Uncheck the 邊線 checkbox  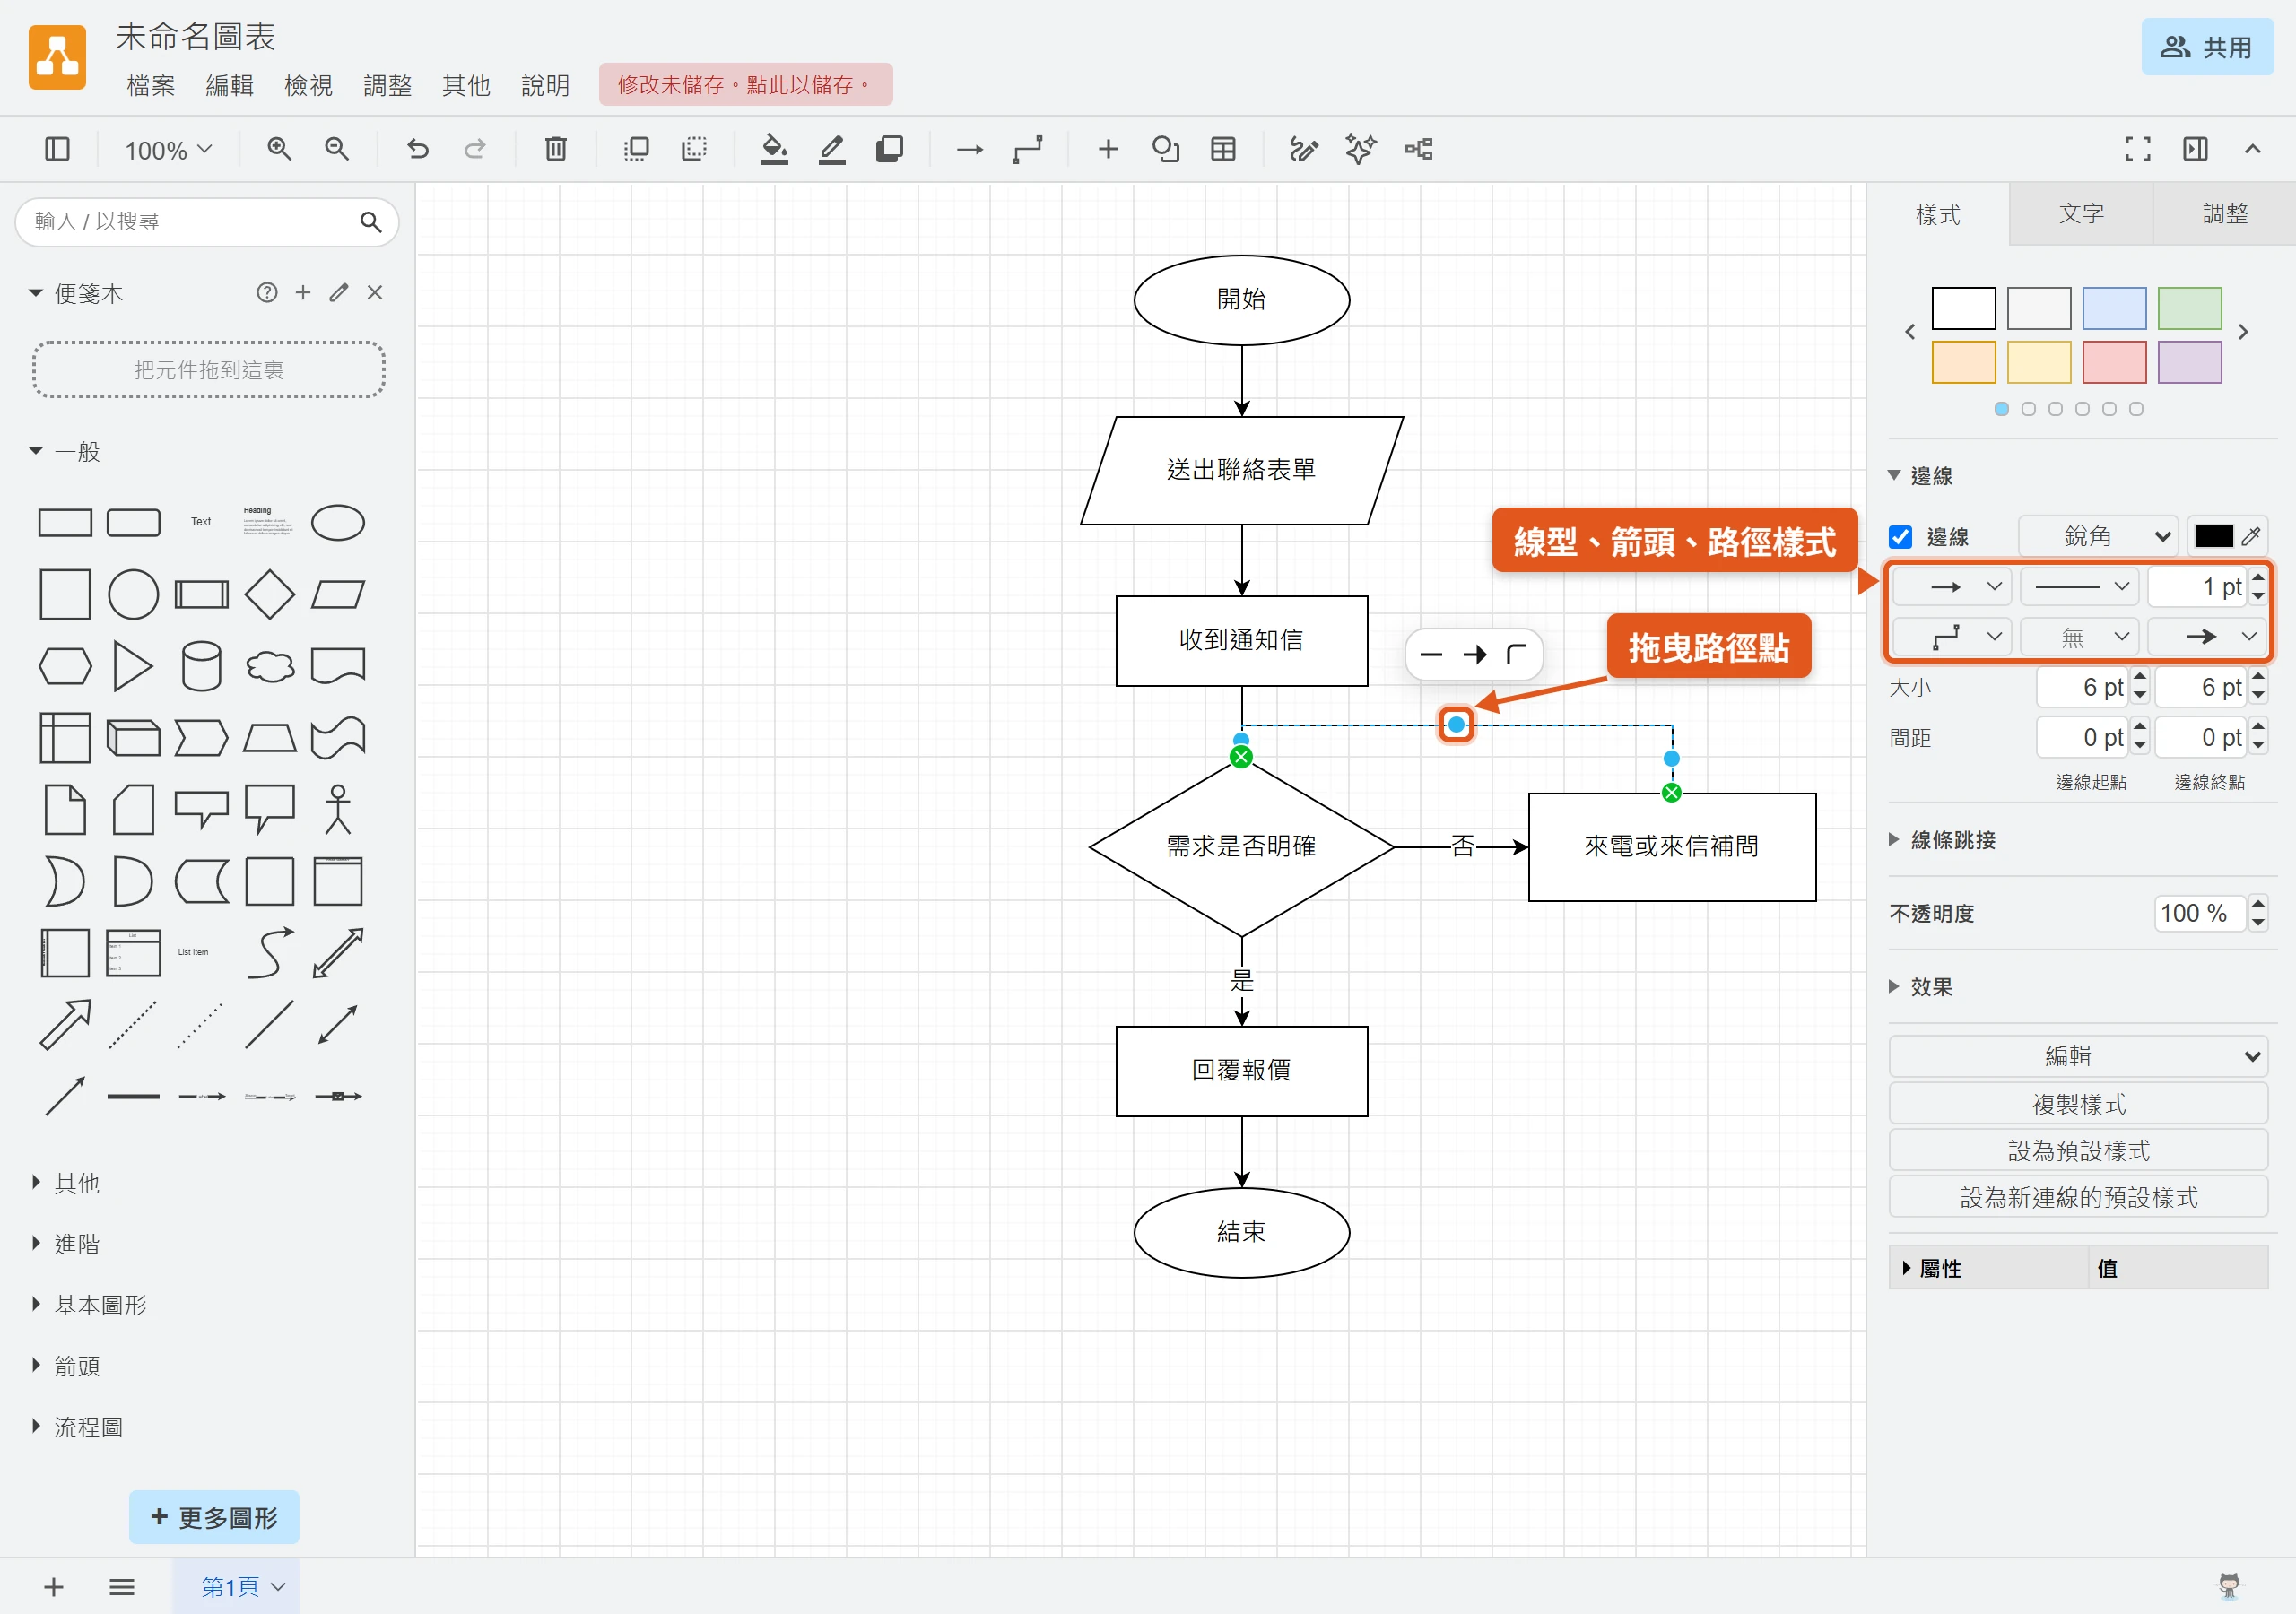1901,536
